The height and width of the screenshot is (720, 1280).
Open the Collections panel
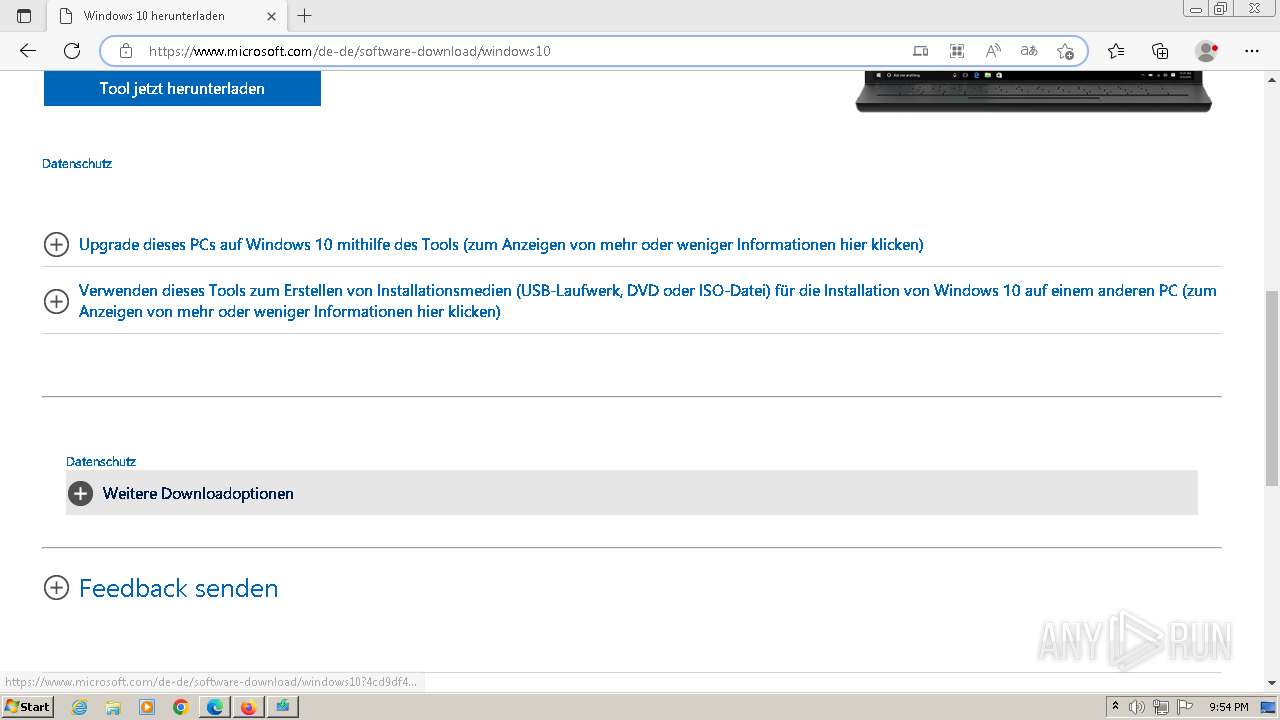[x=1160, y=51]
